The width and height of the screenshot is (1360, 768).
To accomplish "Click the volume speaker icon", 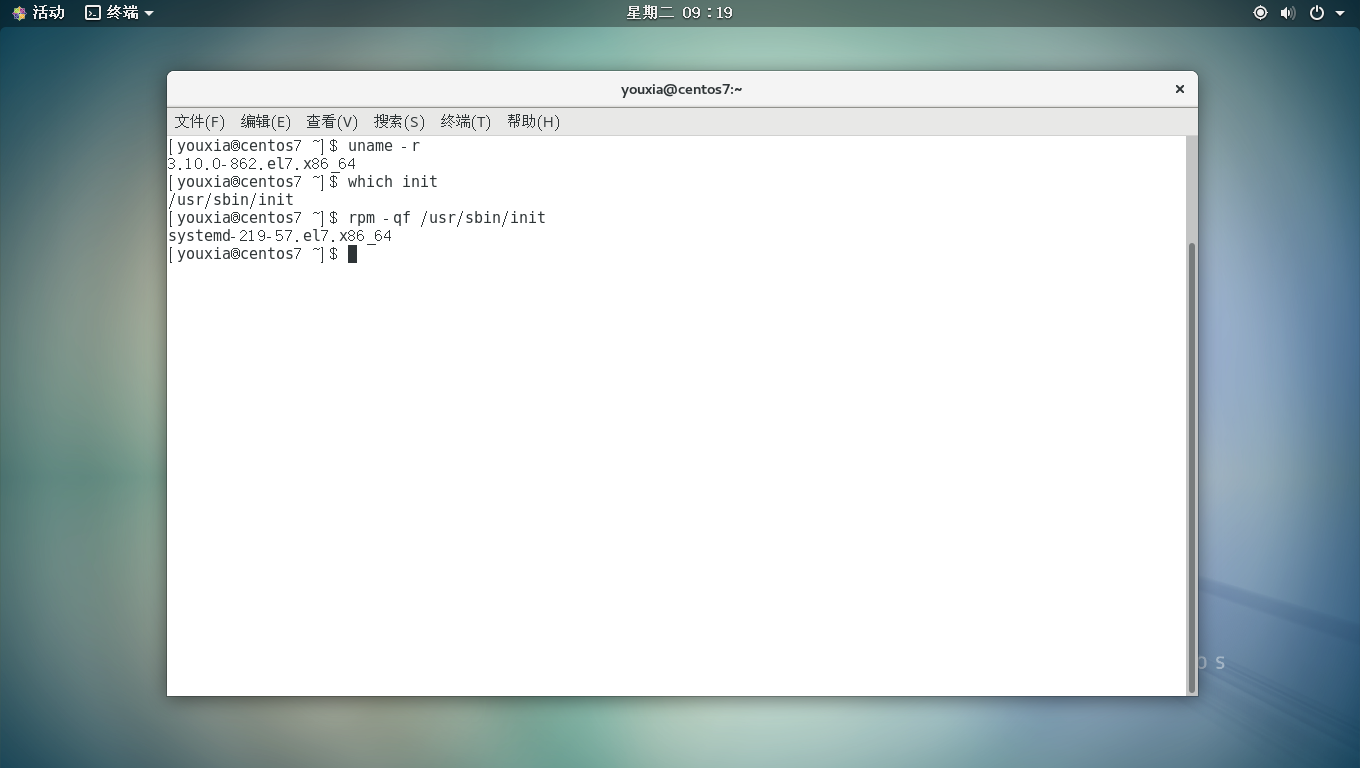I will click(1288, 13).
